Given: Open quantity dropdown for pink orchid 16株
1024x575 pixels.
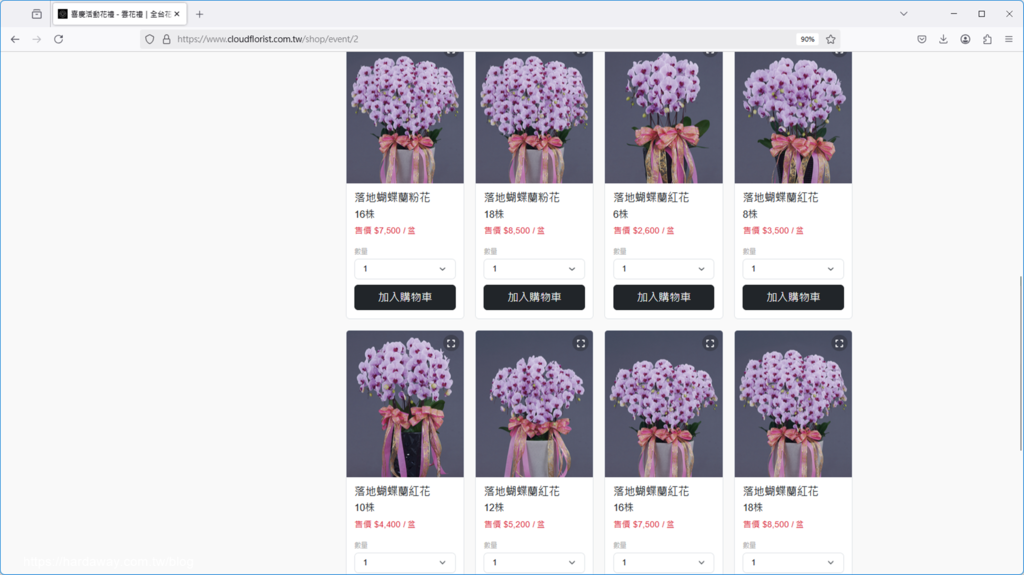Looking at the screenshot, I should tap(405, 269).
